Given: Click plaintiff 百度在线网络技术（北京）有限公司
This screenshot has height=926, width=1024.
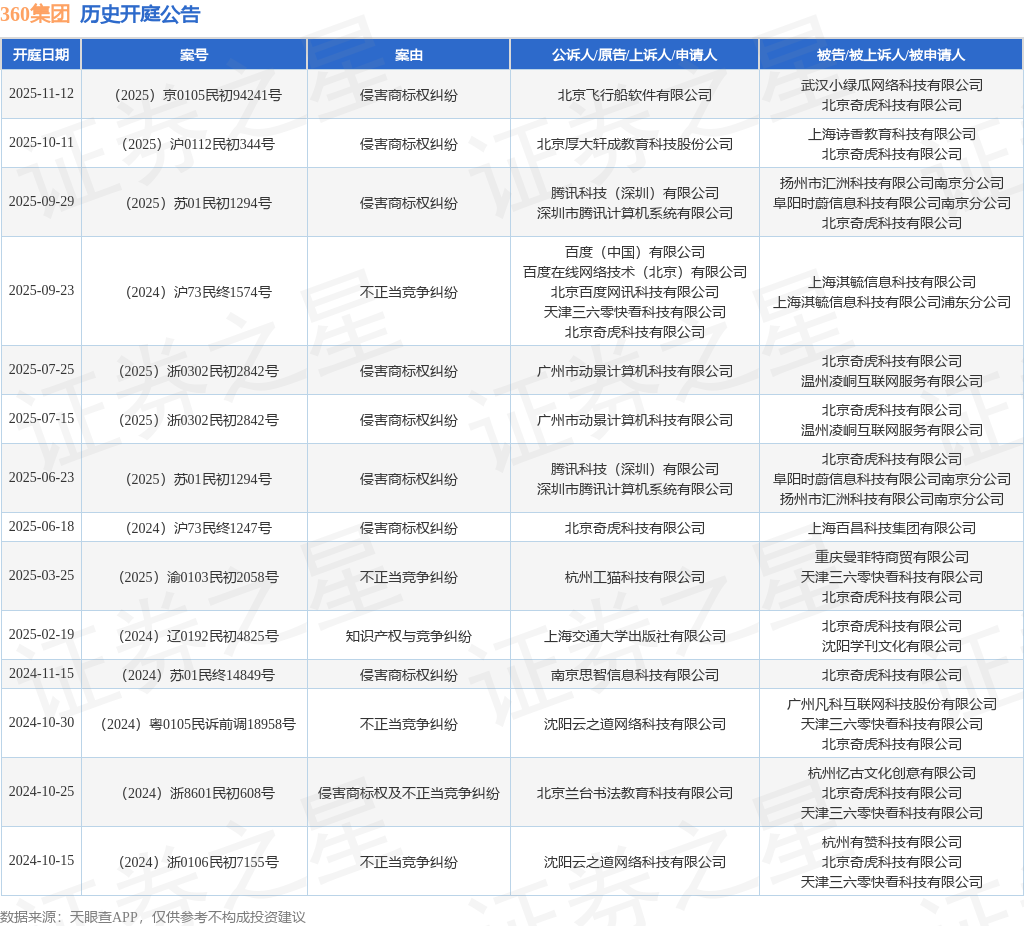Looking at the screenshot, I should 635,272.
